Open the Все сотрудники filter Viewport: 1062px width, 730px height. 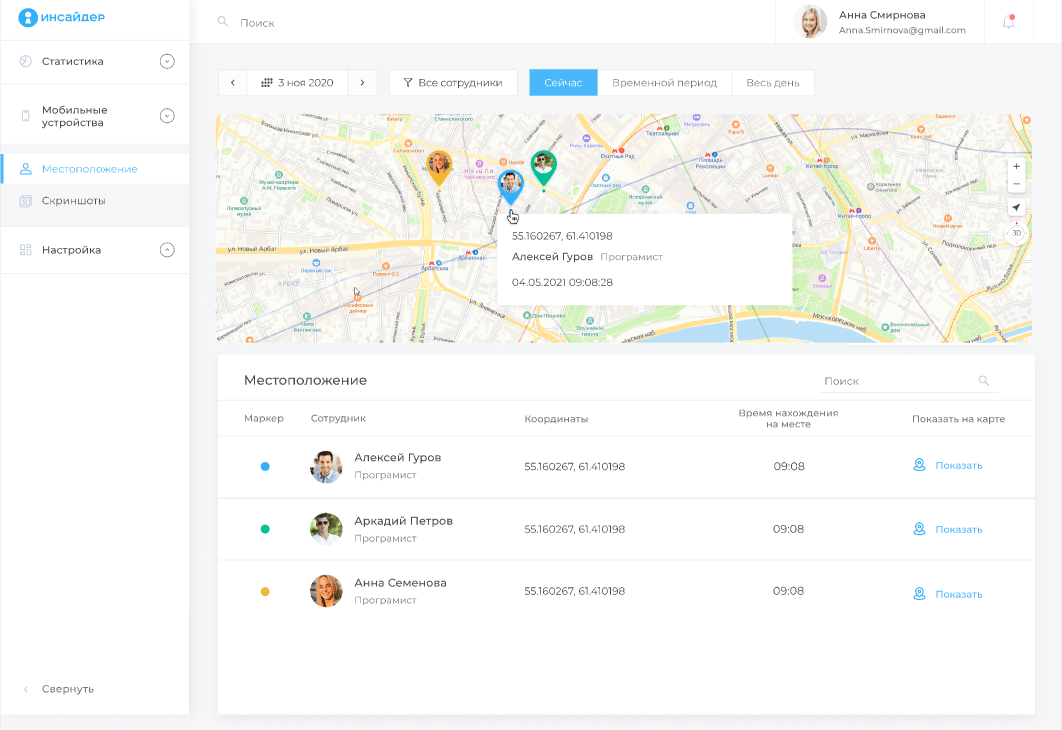[453, 83]
